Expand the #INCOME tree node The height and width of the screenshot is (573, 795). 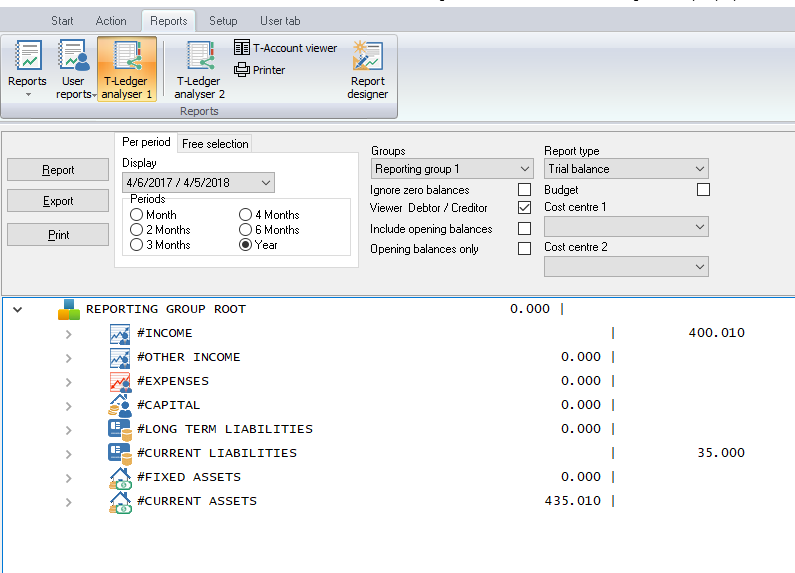tap(68, 334)
